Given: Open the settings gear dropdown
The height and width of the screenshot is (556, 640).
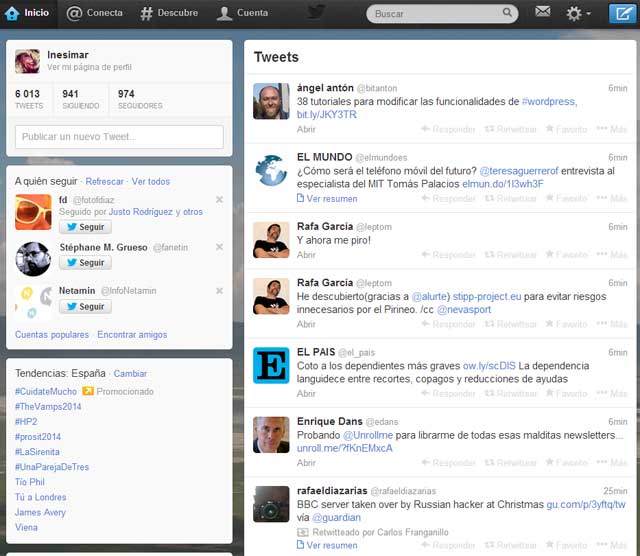Looking at the screenshot, I should 578,13.
